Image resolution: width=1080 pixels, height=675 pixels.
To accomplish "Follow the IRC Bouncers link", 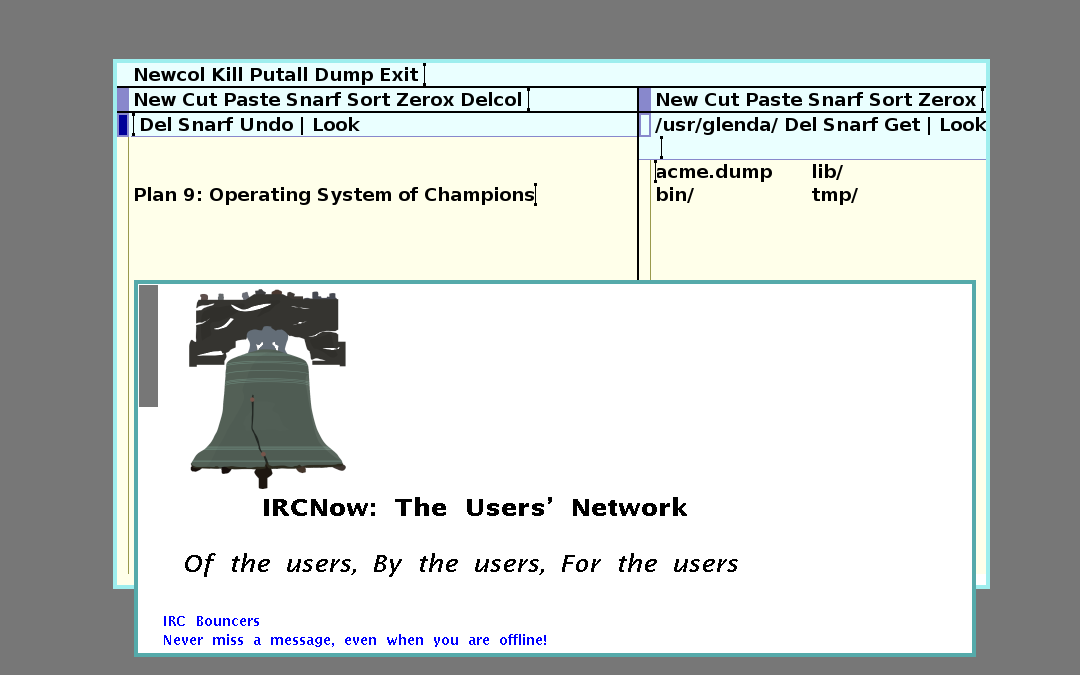I will click(x=211, y=621).
